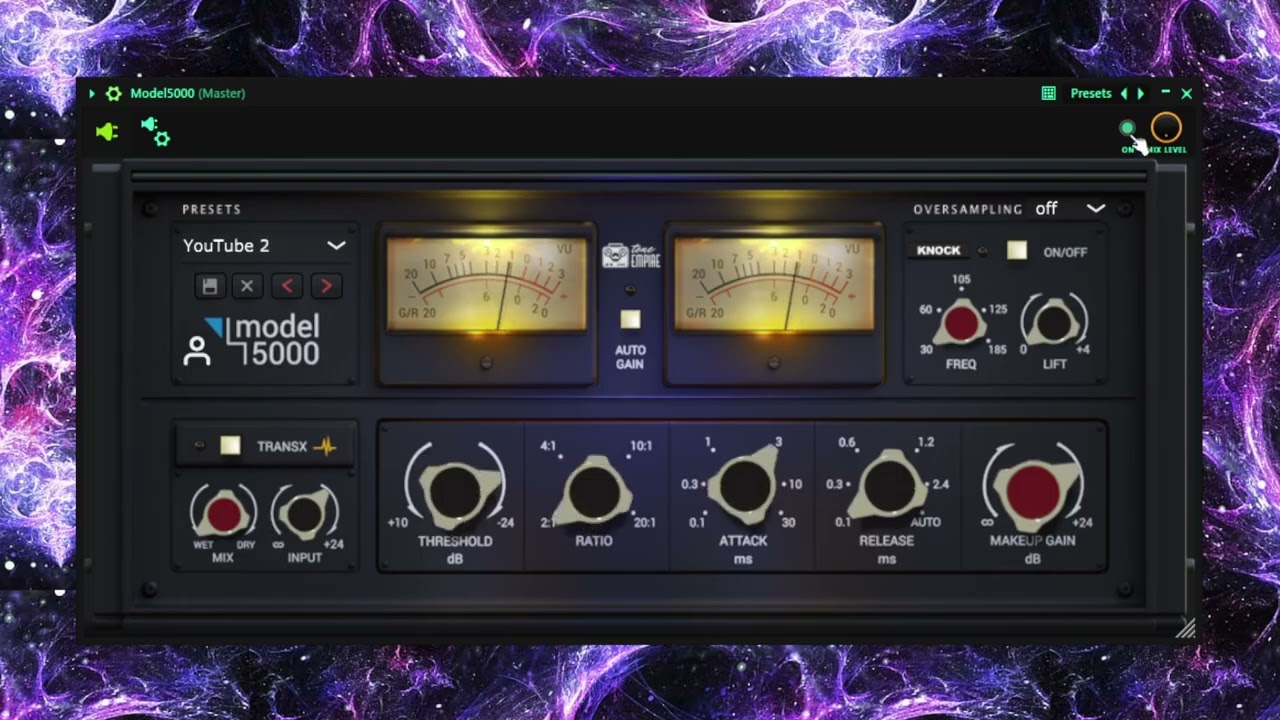Adjust the red wet/dry MIX knob
The width and height of the screenshot is (1280, 720).
pyautogui.click(x=223, y=513)
